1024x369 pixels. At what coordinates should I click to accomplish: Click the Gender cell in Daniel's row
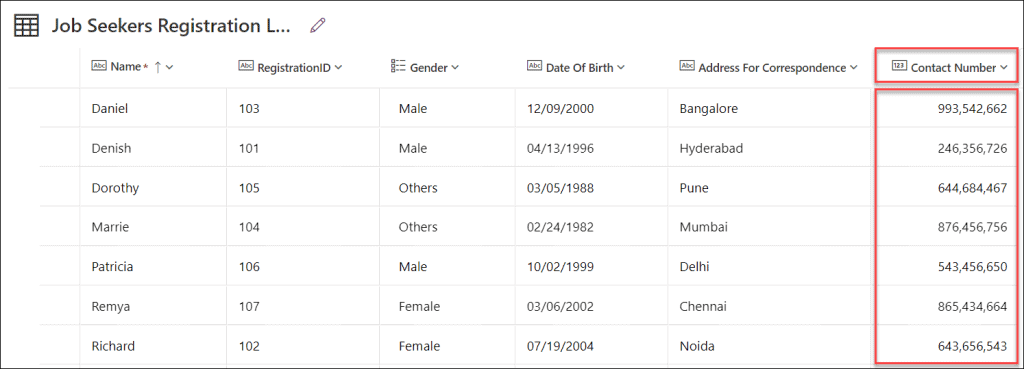click(413, 108)
